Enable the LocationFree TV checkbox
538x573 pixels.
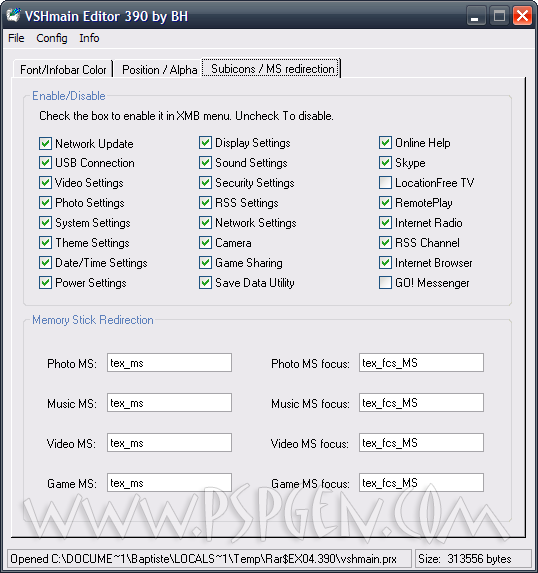(385, 182)
